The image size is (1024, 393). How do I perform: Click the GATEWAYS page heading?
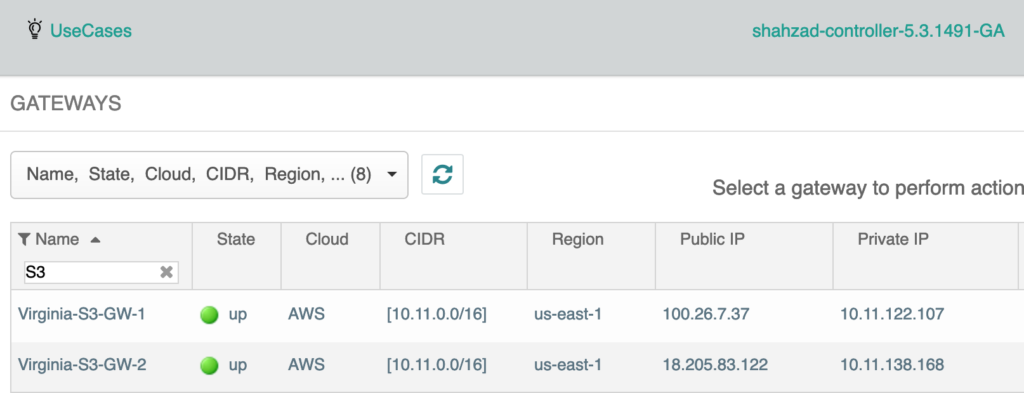click(66, 103)
